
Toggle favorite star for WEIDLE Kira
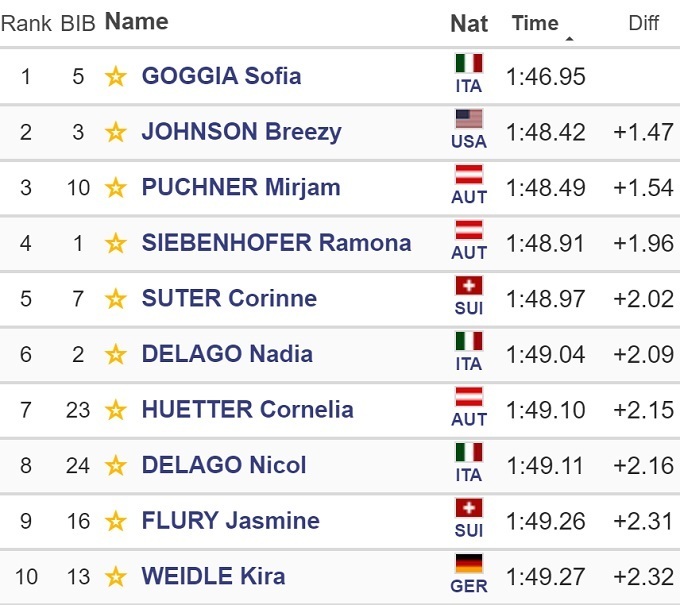tap(116, 577)
